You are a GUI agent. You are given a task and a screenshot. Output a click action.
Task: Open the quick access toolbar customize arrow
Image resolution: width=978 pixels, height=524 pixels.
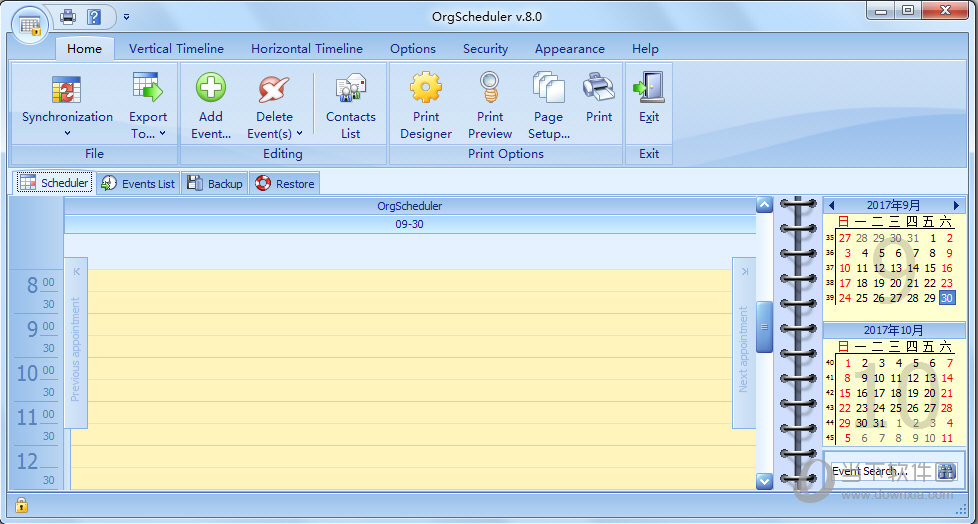(127, 17)
